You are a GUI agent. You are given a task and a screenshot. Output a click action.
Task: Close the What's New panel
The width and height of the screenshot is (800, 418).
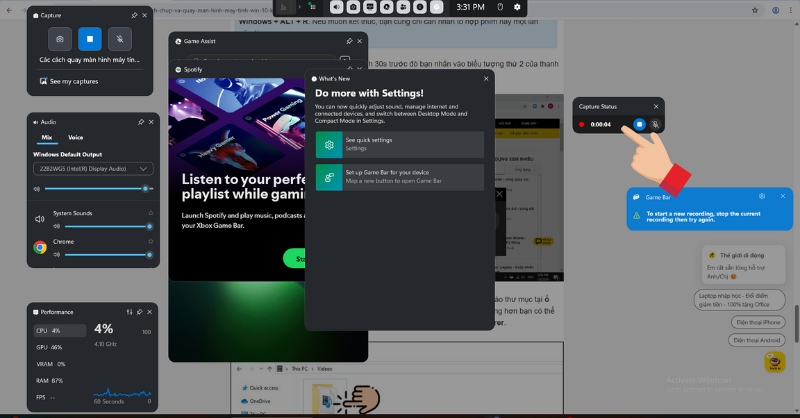(486, 79)
